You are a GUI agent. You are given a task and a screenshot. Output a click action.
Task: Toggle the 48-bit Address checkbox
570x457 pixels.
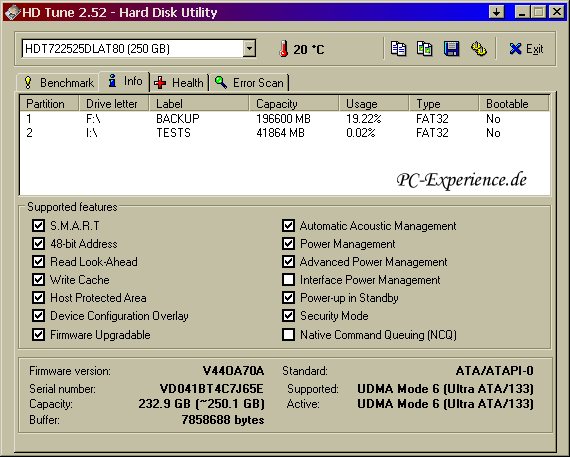pyautogui.click(x=38, y=243)
